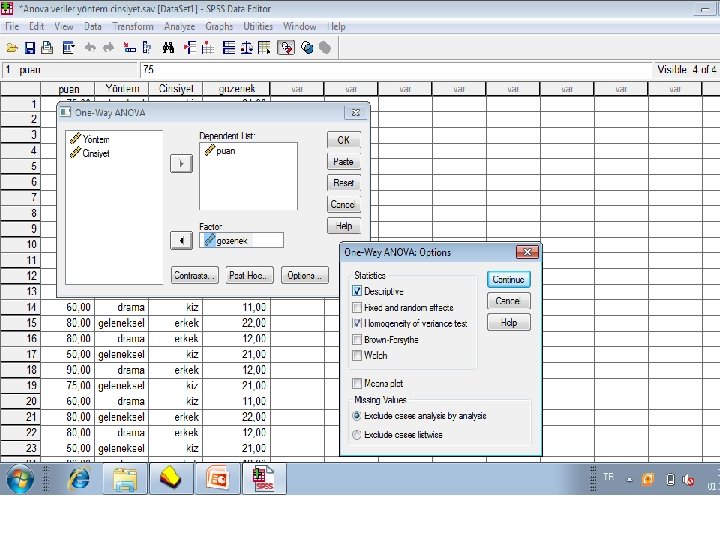Click the Print toolbar icon
Viewport: 720px width, 540px height.
coord(47,48)
